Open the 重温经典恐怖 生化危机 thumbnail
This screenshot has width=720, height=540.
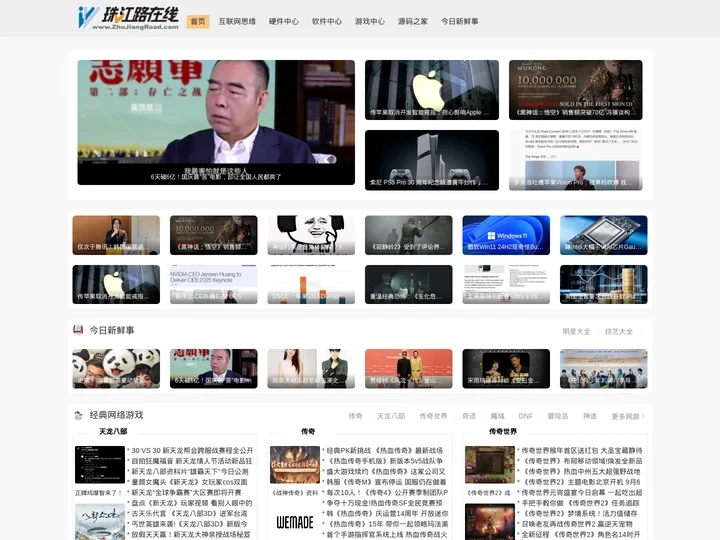[x=409, y=284]
